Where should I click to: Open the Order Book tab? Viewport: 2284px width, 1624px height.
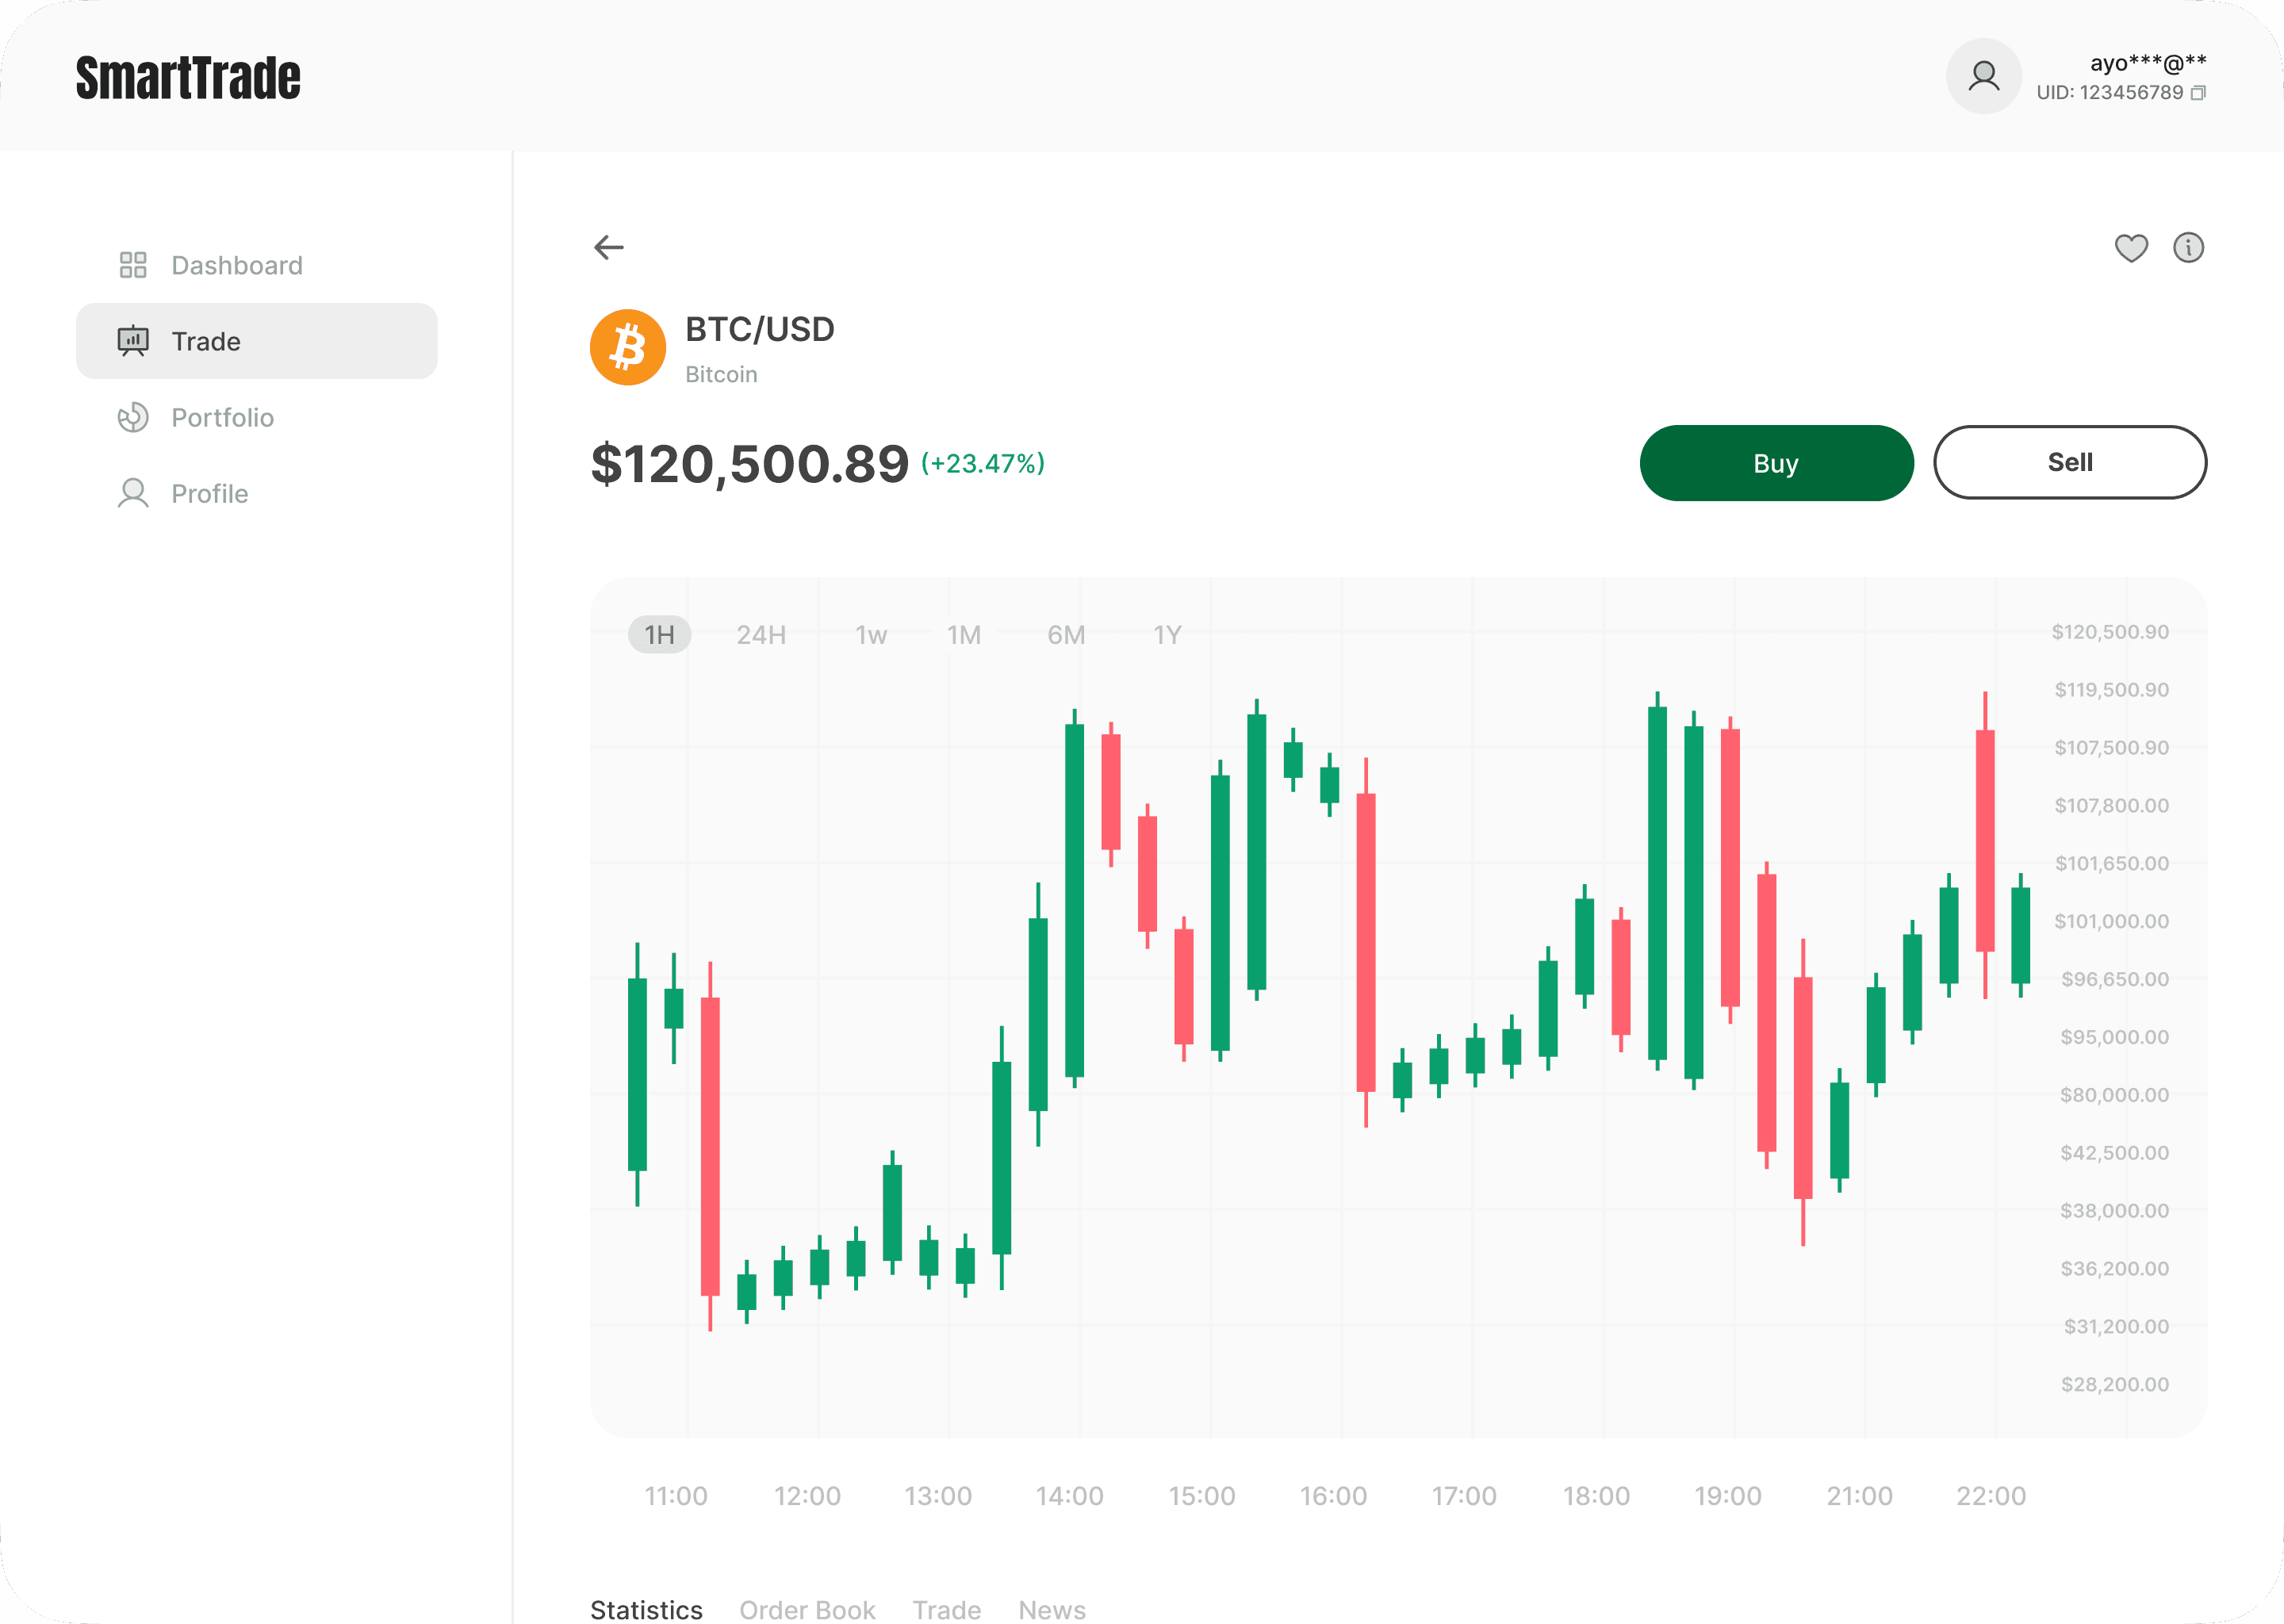click(807, 1609)
